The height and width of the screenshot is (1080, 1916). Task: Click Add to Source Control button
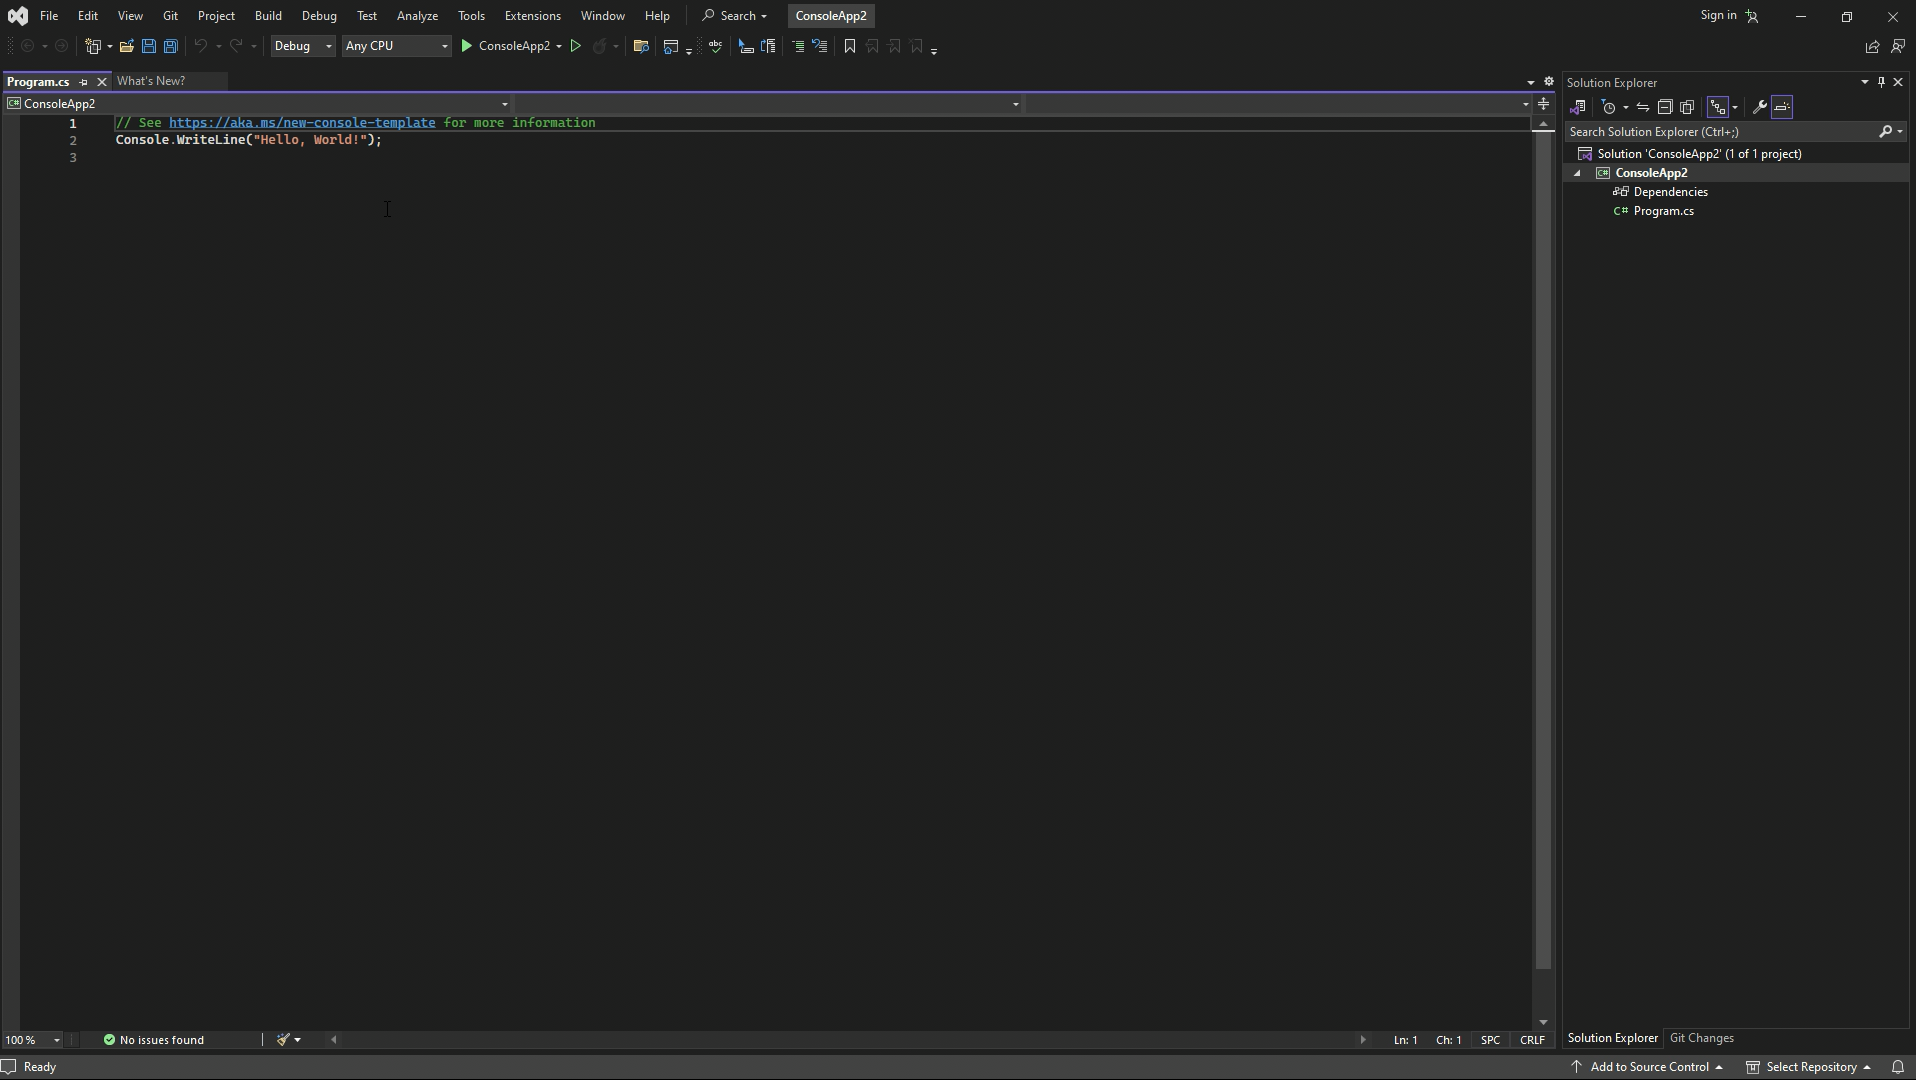[1648, 1067]
